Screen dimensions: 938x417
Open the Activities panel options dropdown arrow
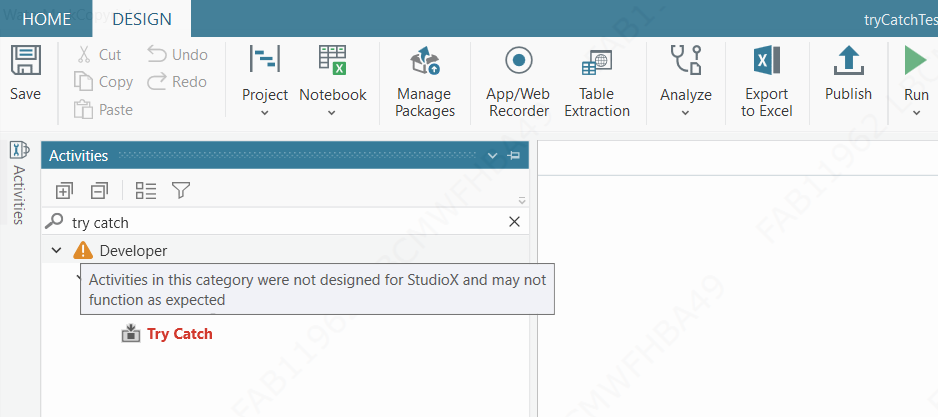[x=492, y=156]
